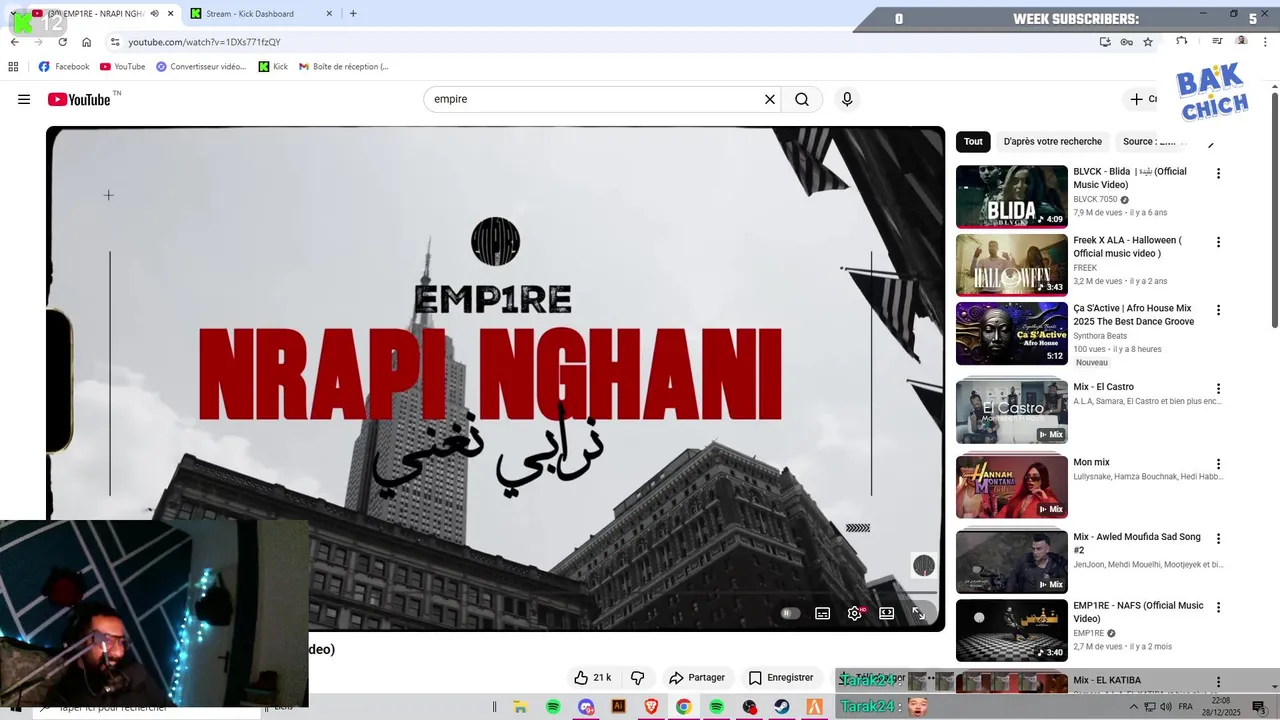Clear the search box with the X icon
1280x720 pixels.
[770, 99]
